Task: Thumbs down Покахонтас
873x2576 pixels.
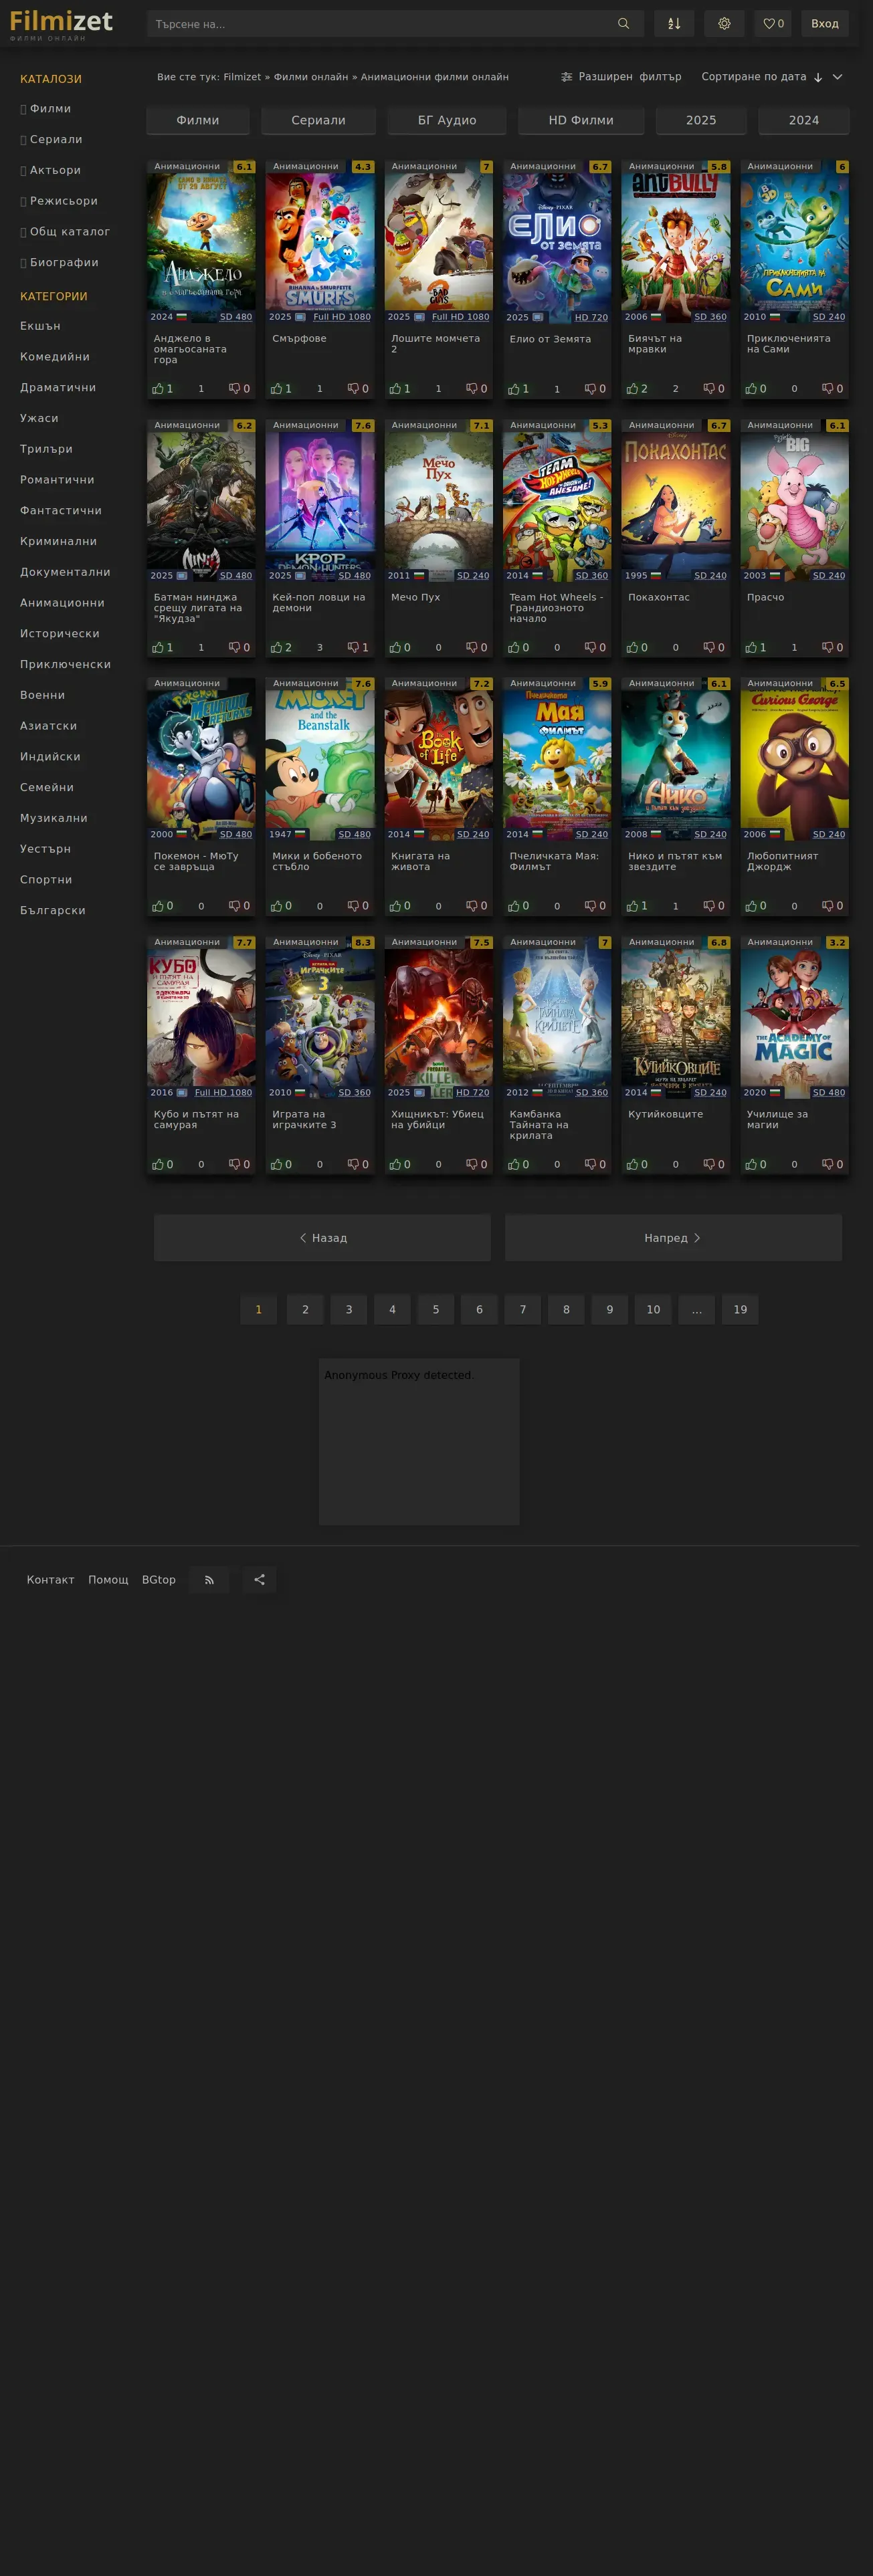Action: [714, 648]
